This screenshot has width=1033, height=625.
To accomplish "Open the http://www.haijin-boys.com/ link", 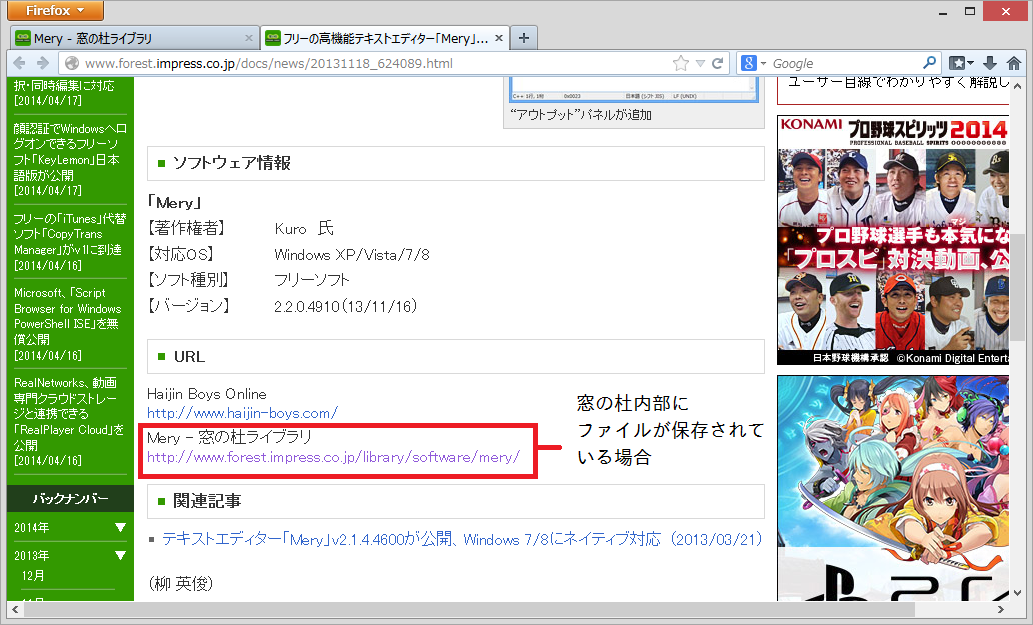I will tap(242, 413).
